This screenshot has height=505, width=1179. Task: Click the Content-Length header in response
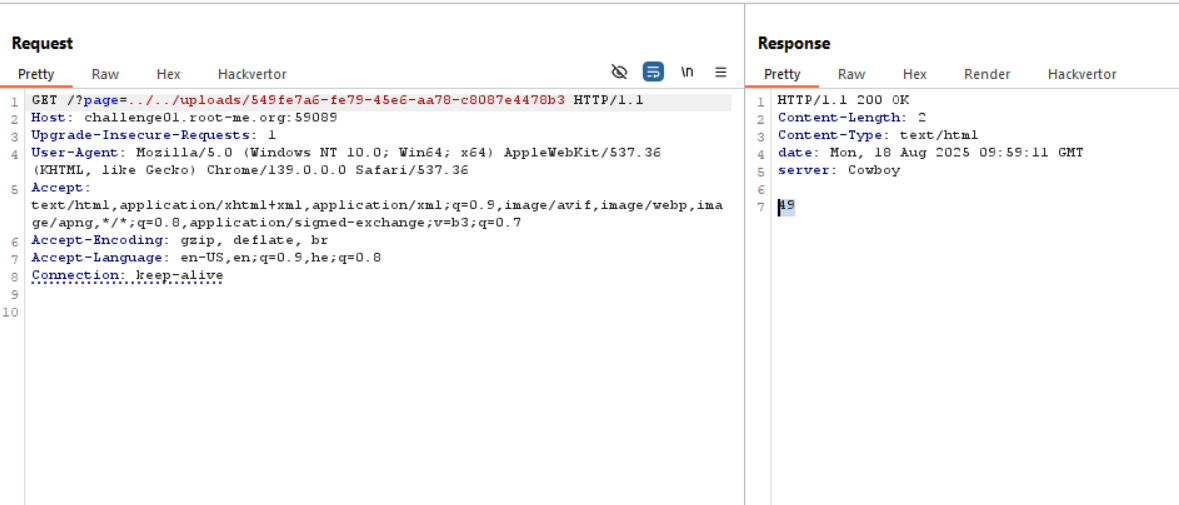851,118
